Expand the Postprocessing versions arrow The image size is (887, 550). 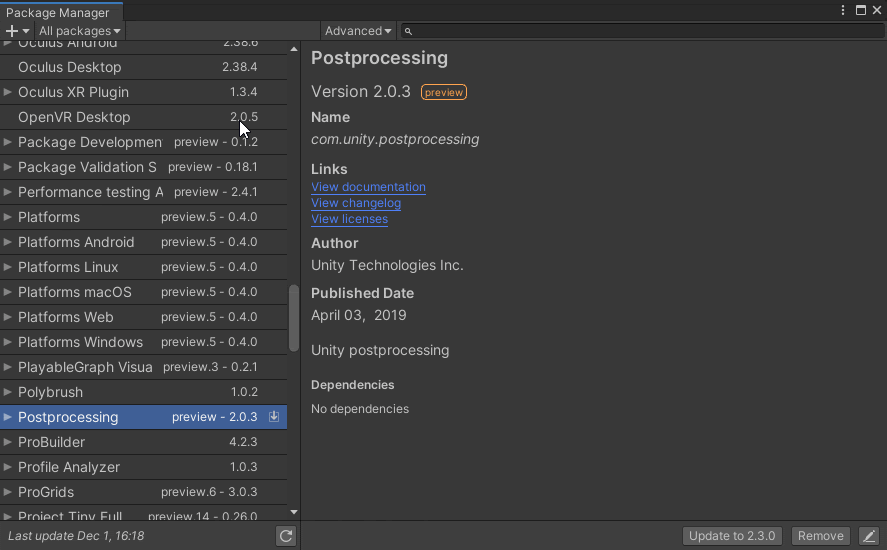pyautogui.click(x=7, y=417)
